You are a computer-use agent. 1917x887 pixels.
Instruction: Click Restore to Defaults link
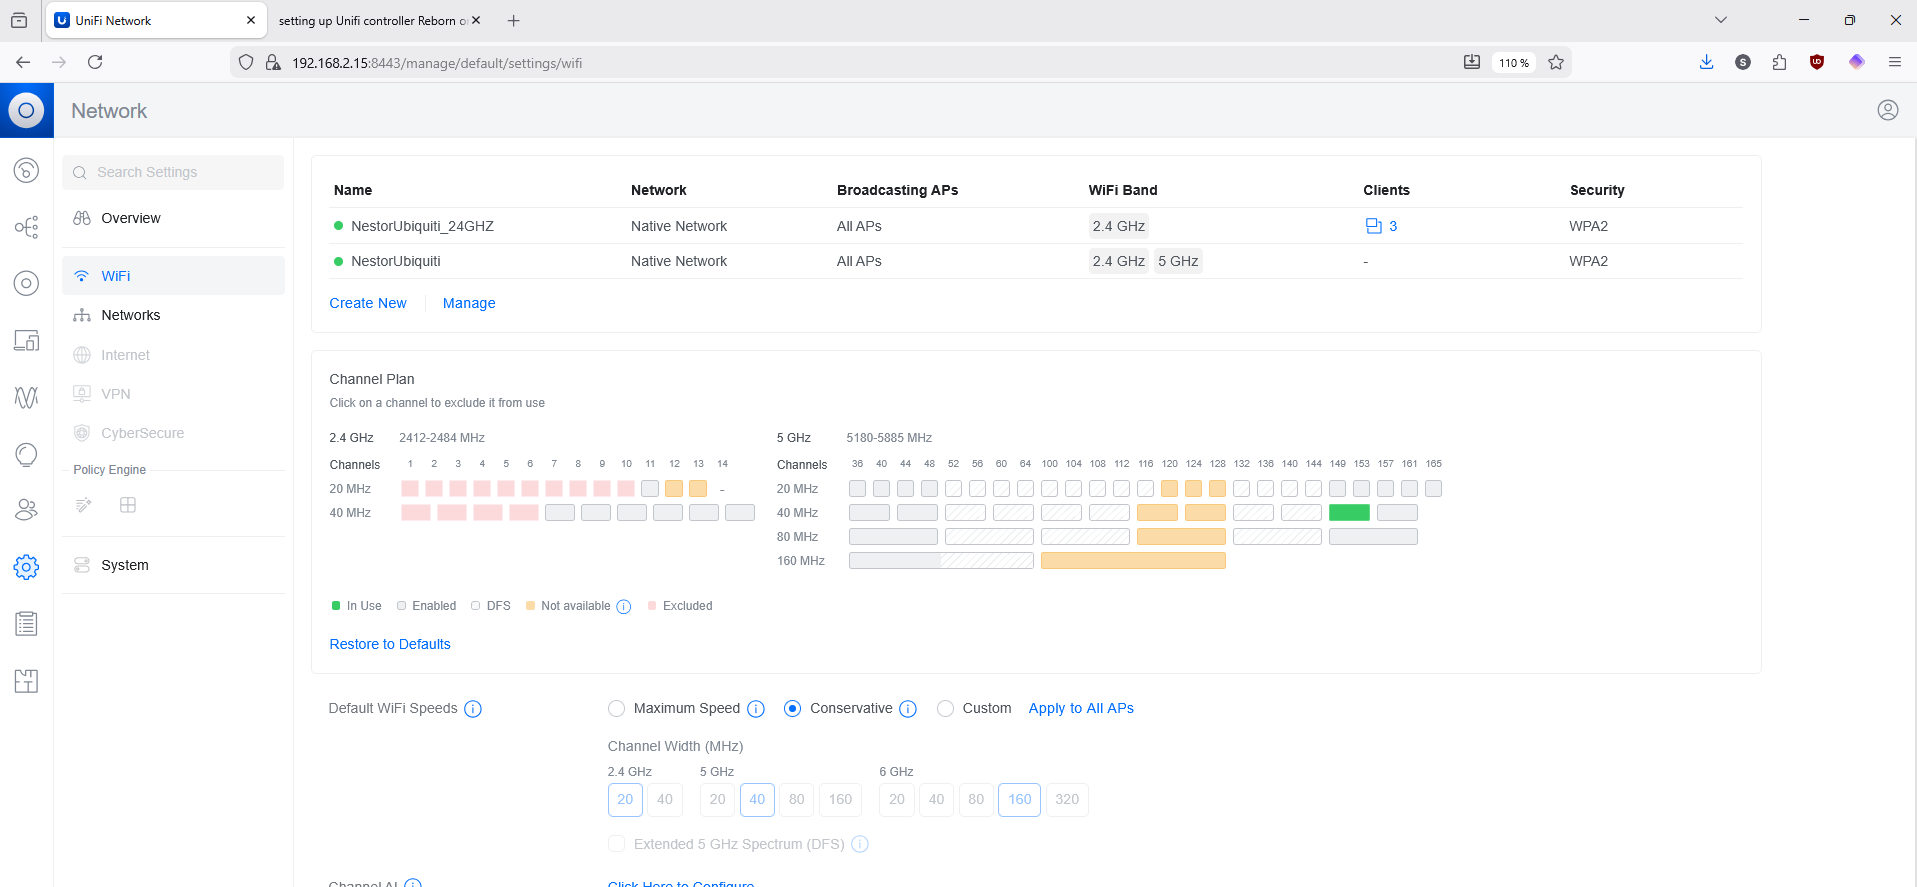click(x=390, y=644)
